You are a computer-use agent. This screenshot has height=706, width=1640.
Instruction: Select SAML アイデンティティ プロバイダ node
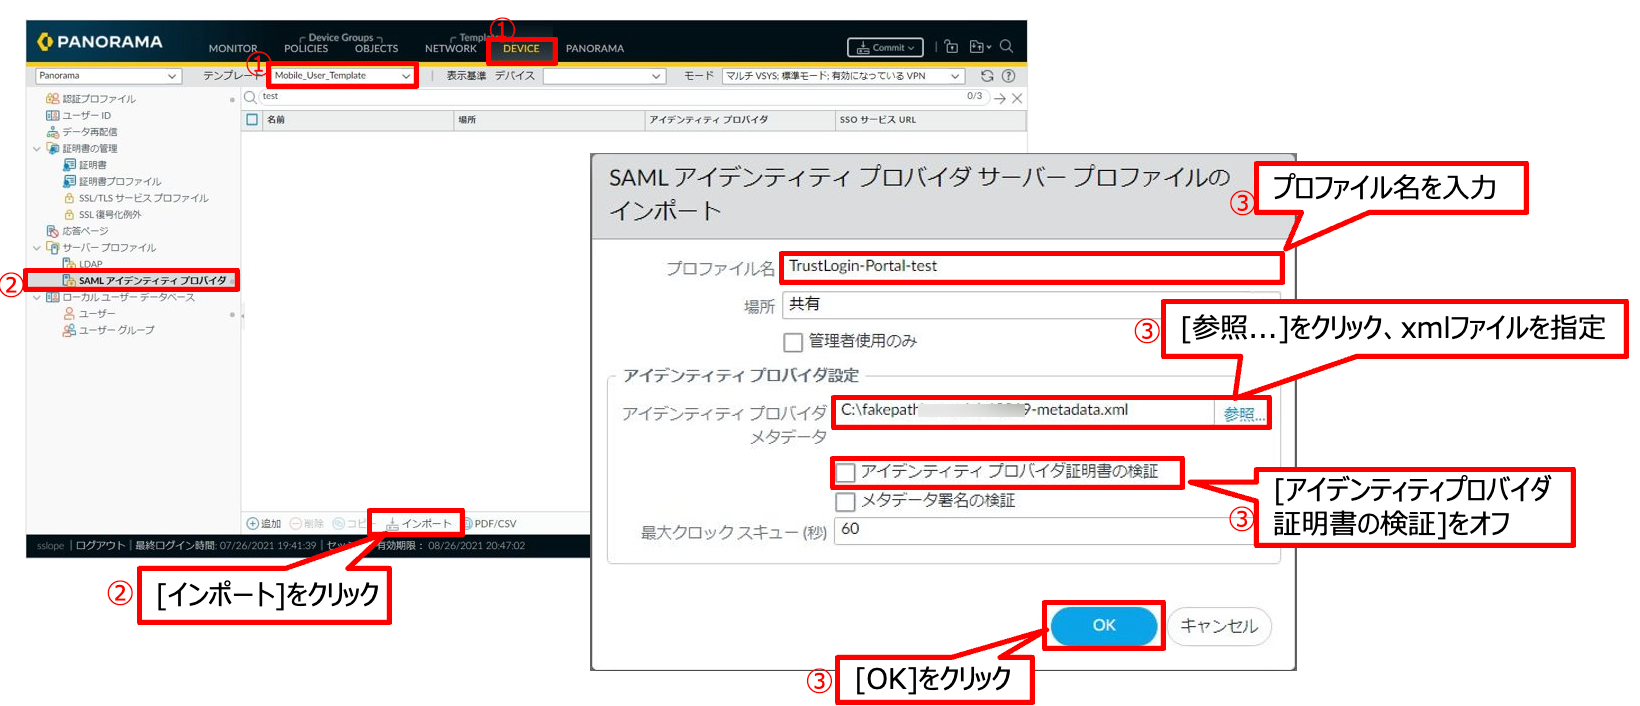tap(153, 281)
